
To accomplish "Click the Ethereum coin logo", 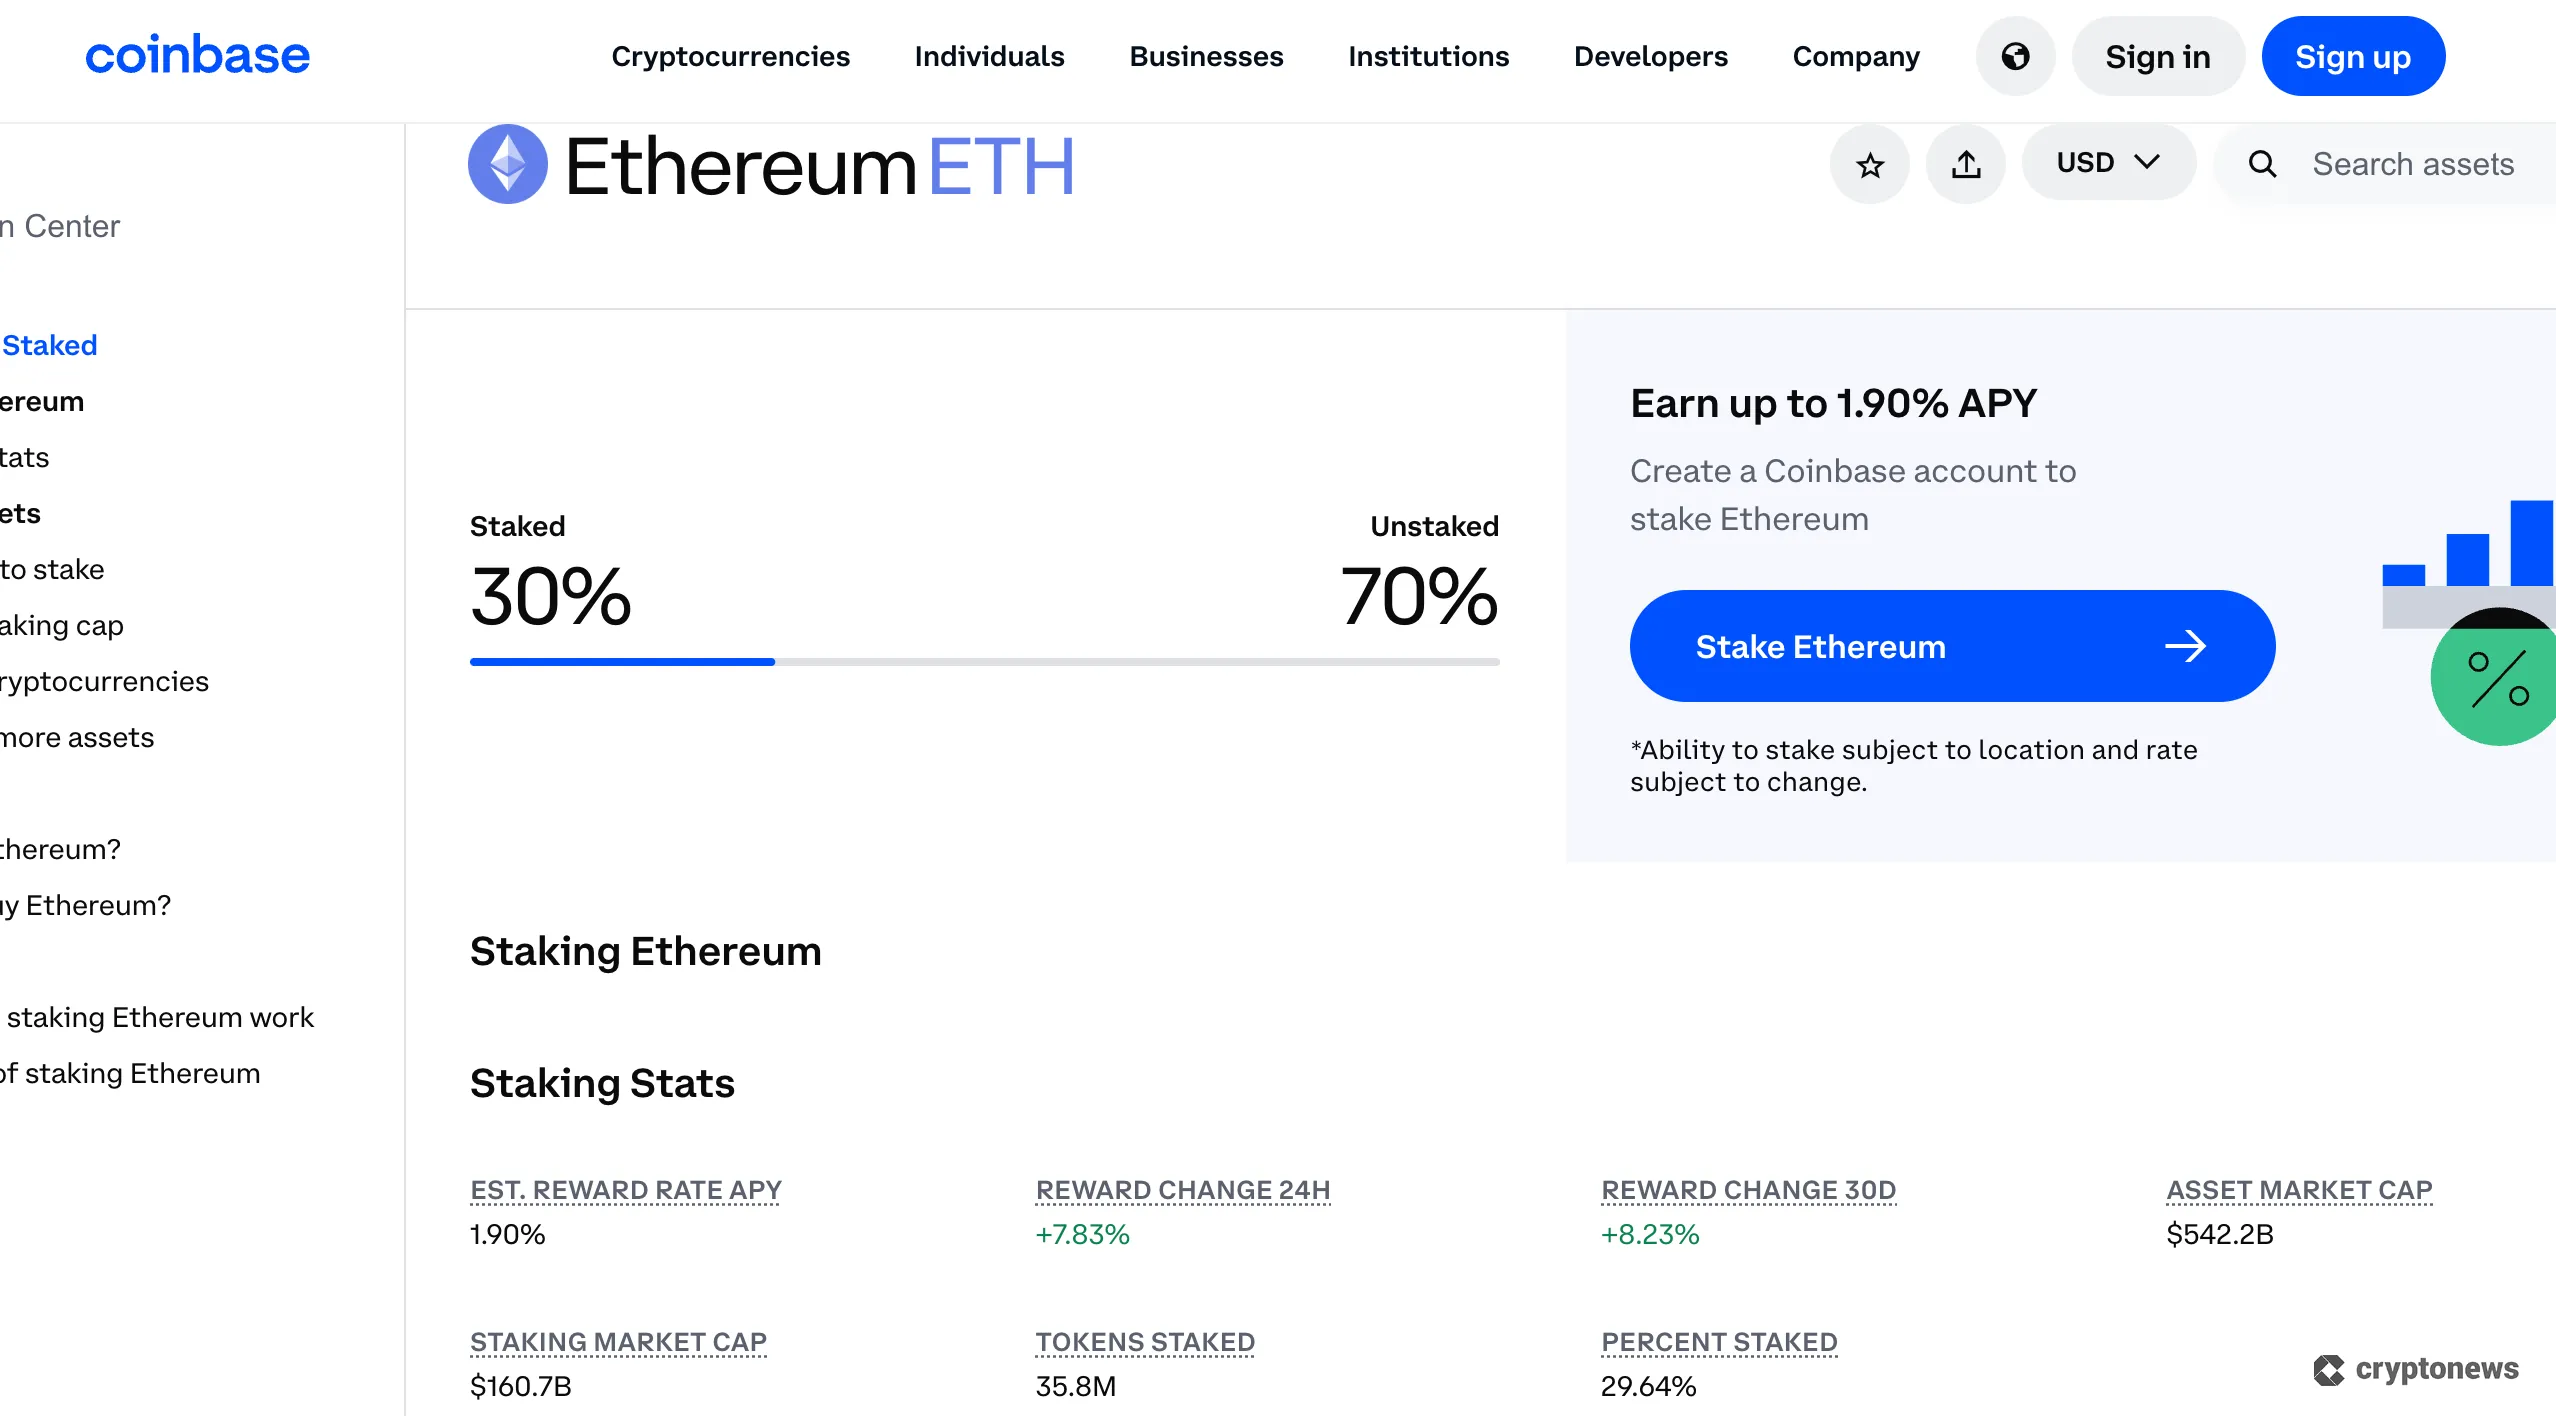I will [x=507, y=163].
